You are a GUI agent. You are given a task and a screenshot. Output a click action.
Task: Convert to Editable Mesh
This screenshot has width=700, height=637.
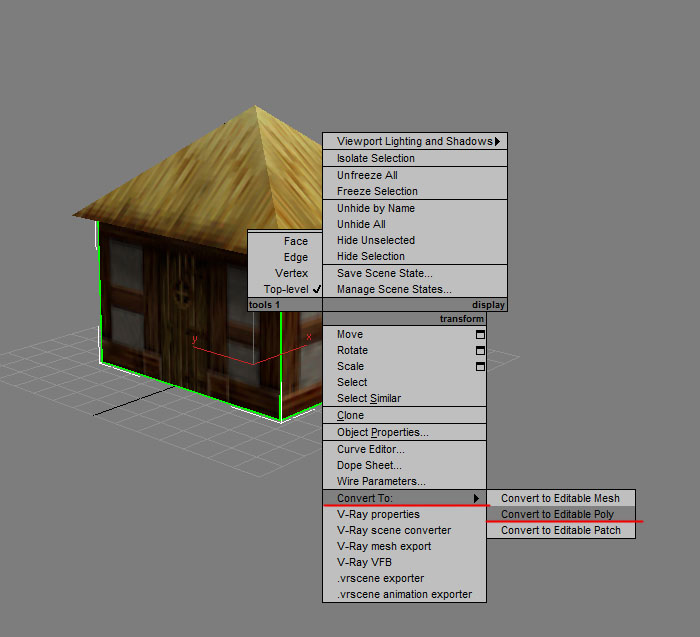point(561,498)
